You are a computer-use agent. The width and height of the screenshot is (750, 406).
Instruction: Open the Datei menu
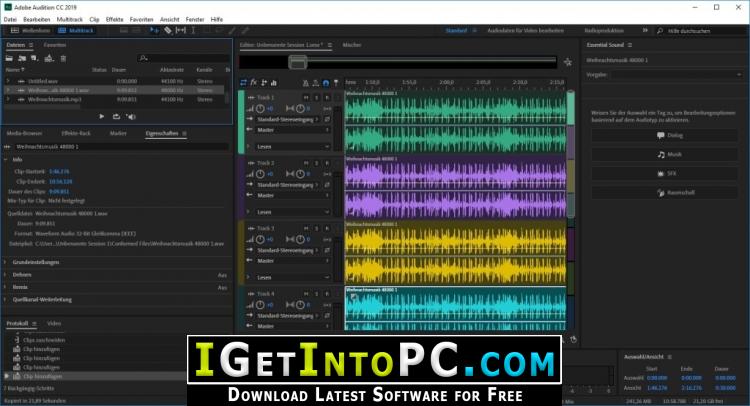[x=10, y=20]
